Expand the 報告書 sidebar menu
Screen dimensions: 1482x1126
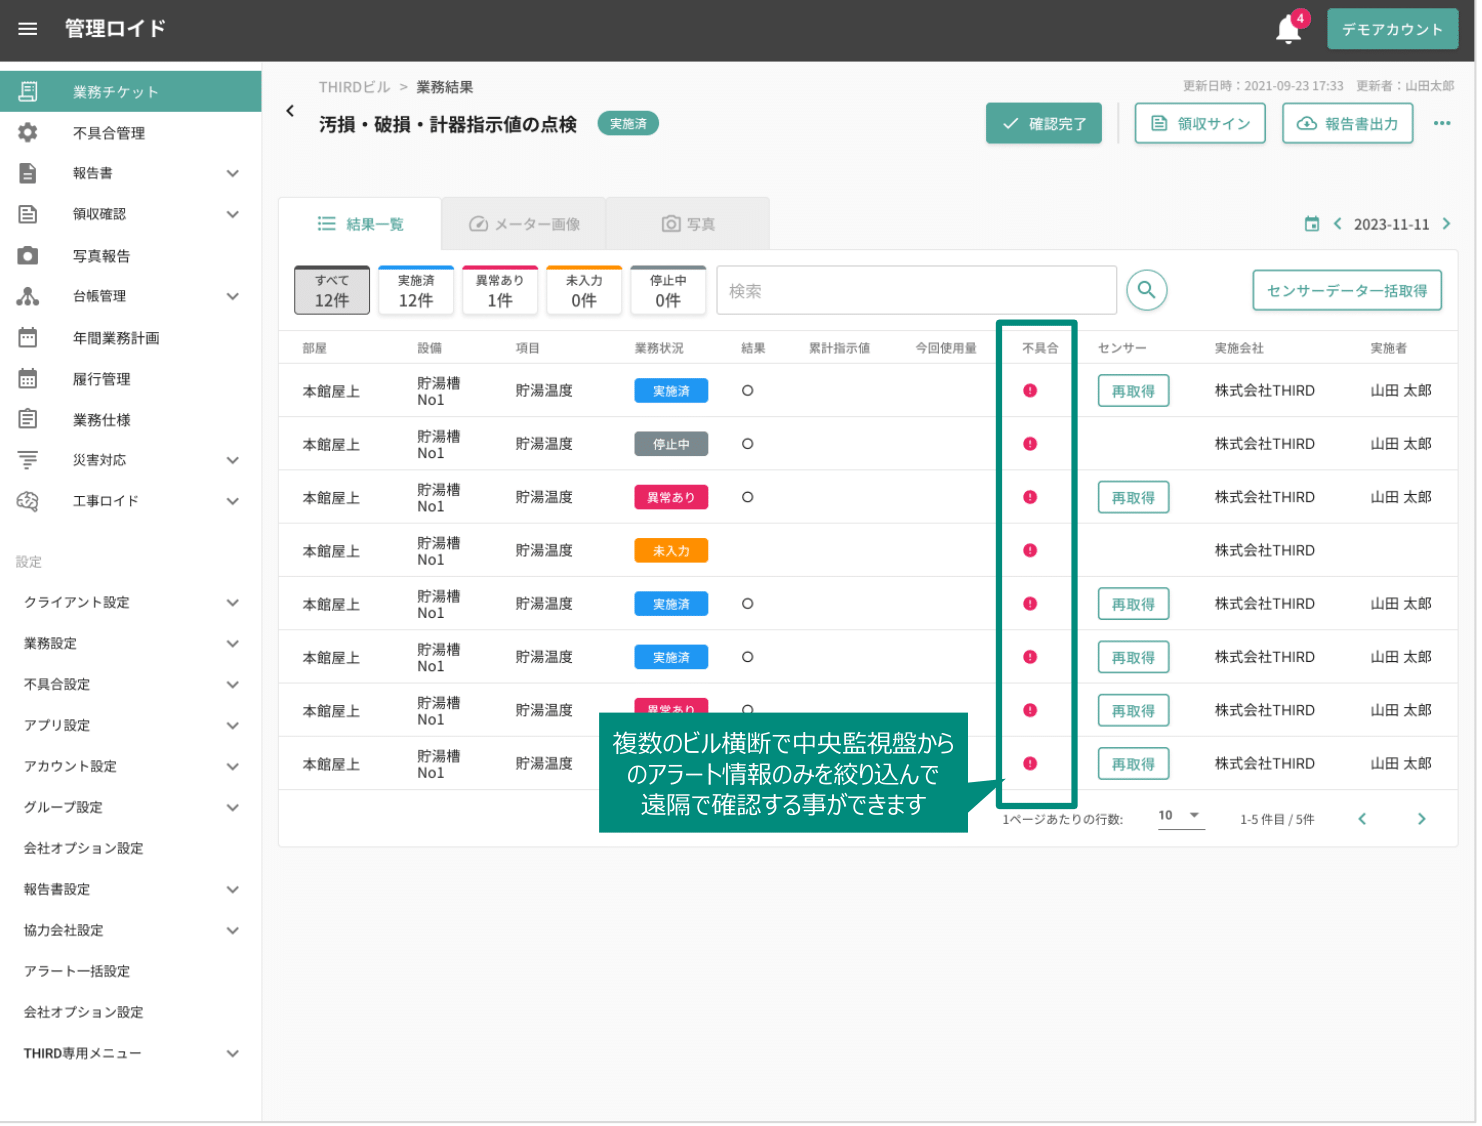[233, 173]
